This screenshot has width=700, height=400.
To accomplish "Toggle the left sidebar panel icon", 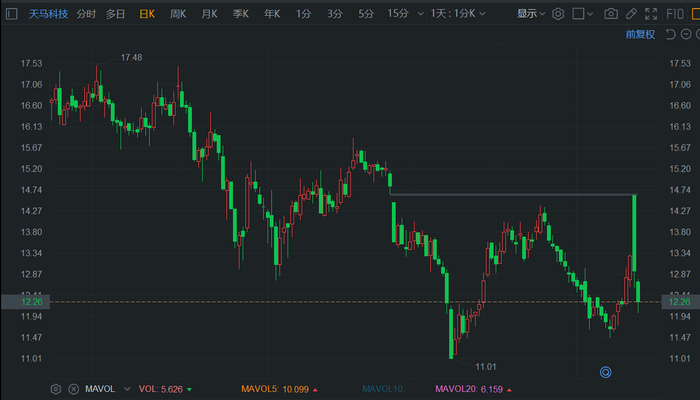I will click(11, 14).
